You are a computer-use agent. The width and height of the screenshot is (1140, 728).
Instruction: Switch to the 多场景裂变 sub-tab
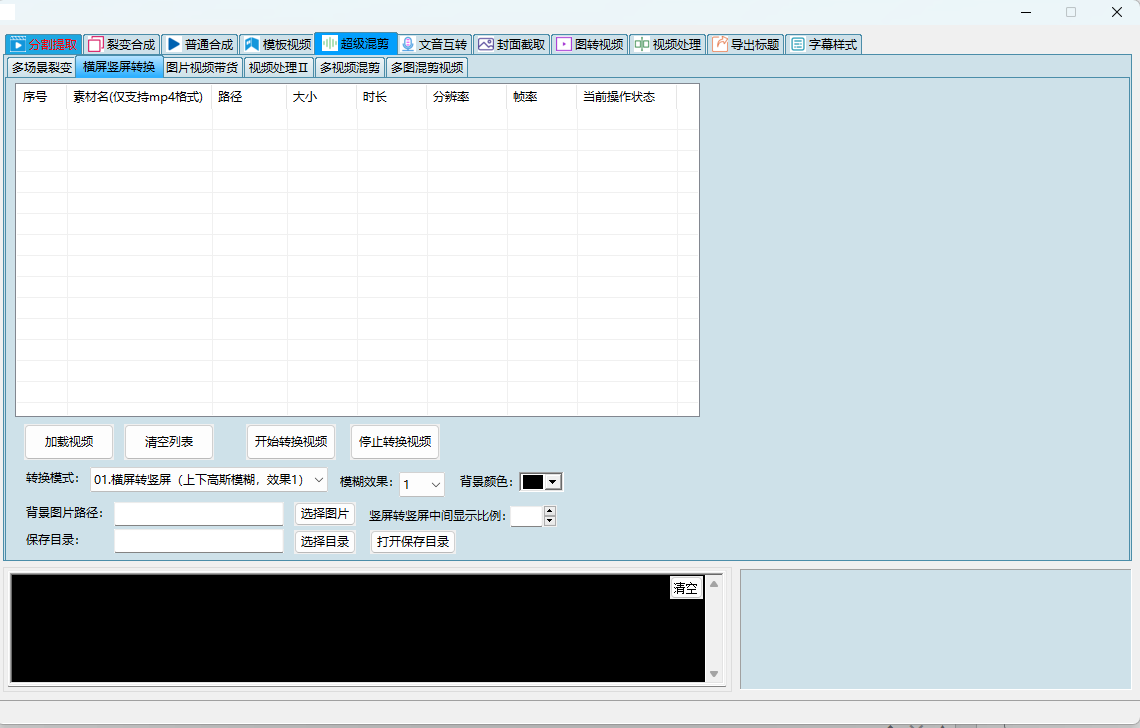click(41, 68)
